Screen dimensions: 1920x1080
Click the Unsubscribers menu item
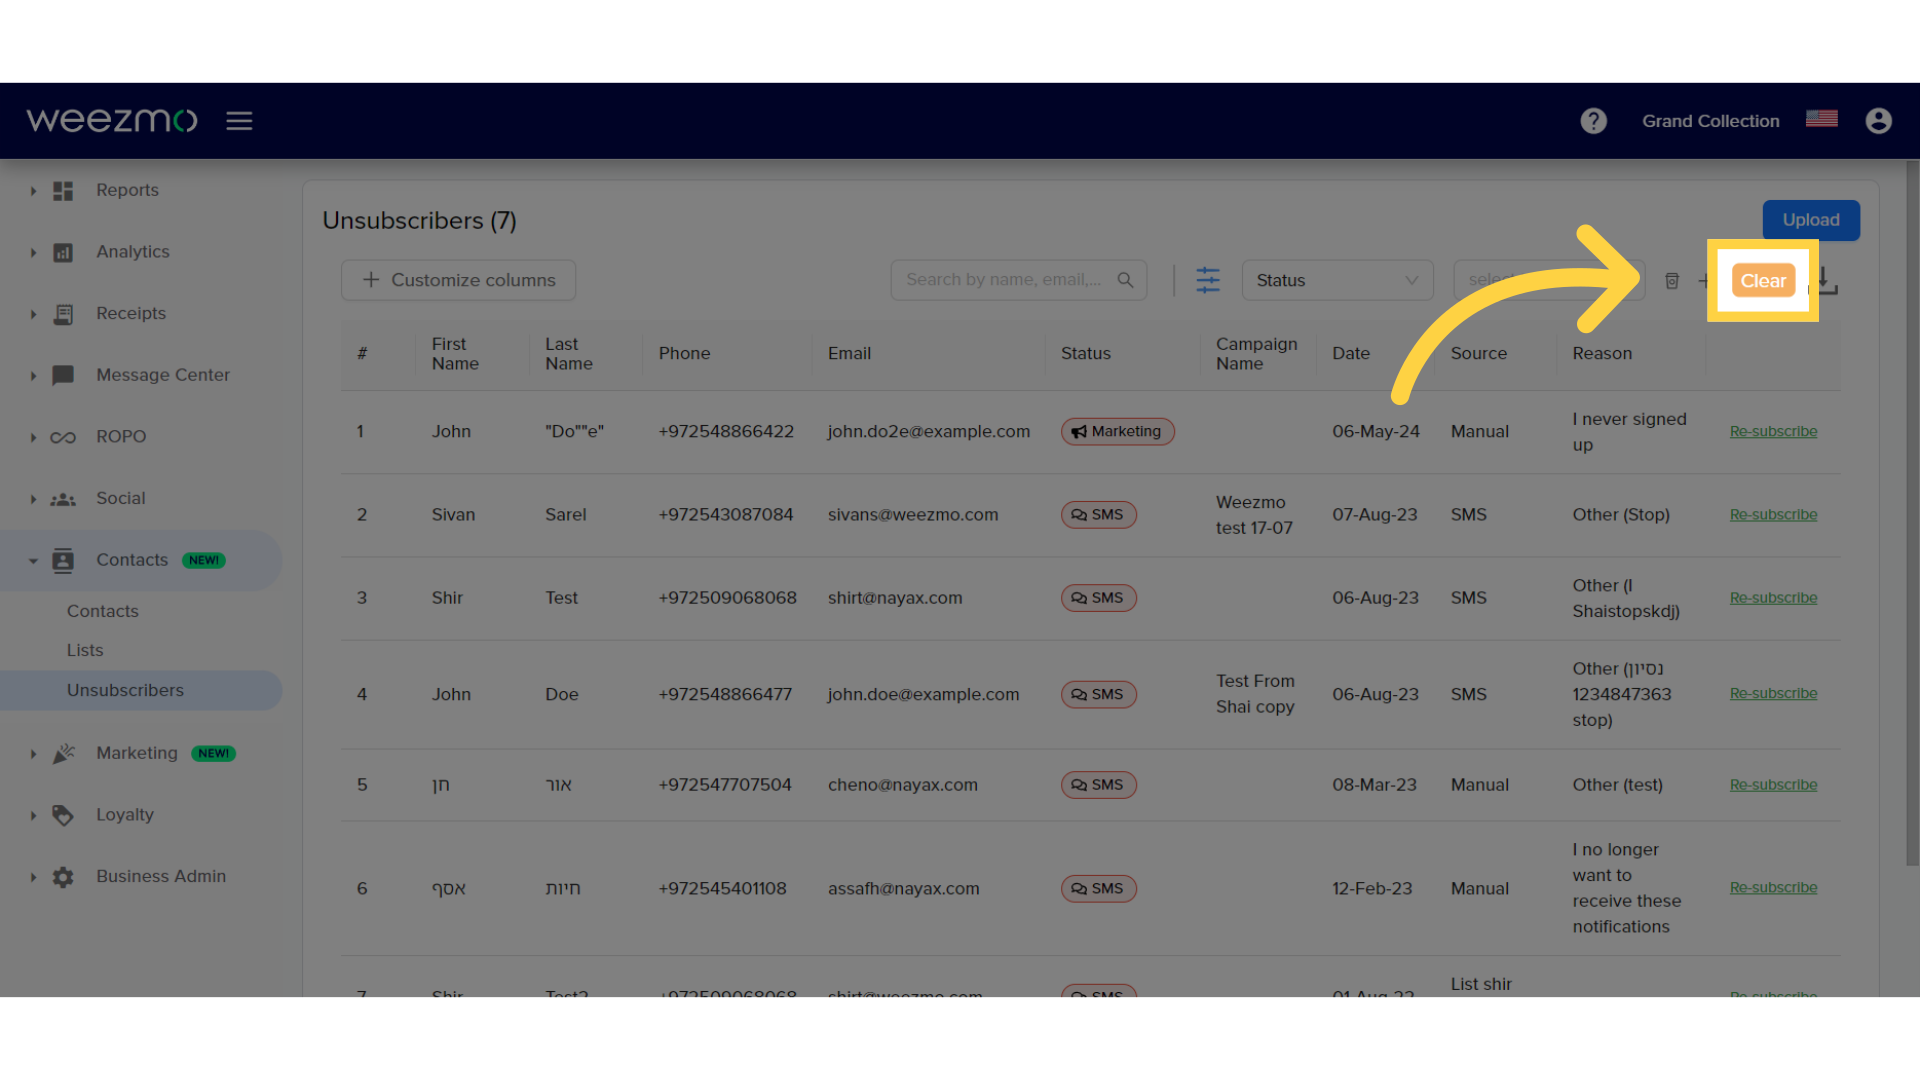(x=125, y=690)
